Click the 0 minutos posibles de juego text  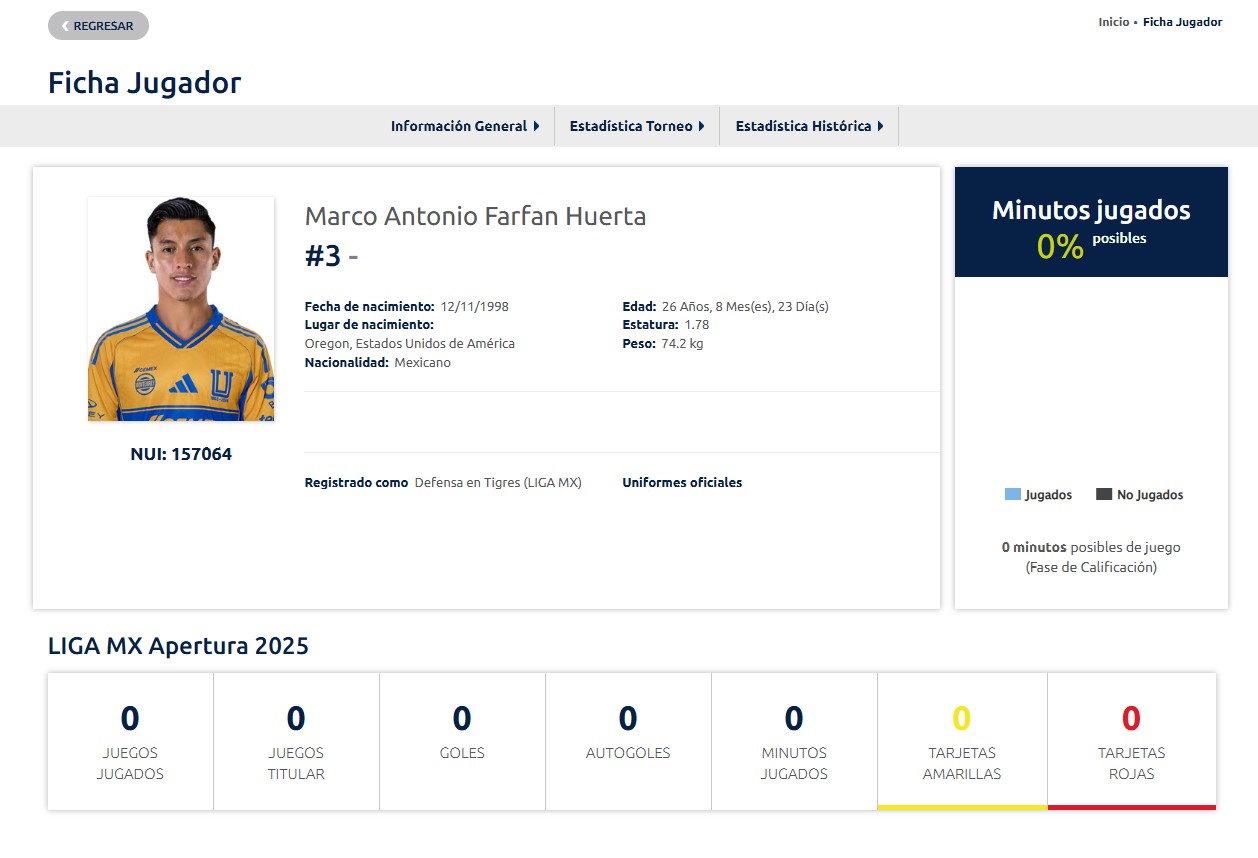point(1091,548)
